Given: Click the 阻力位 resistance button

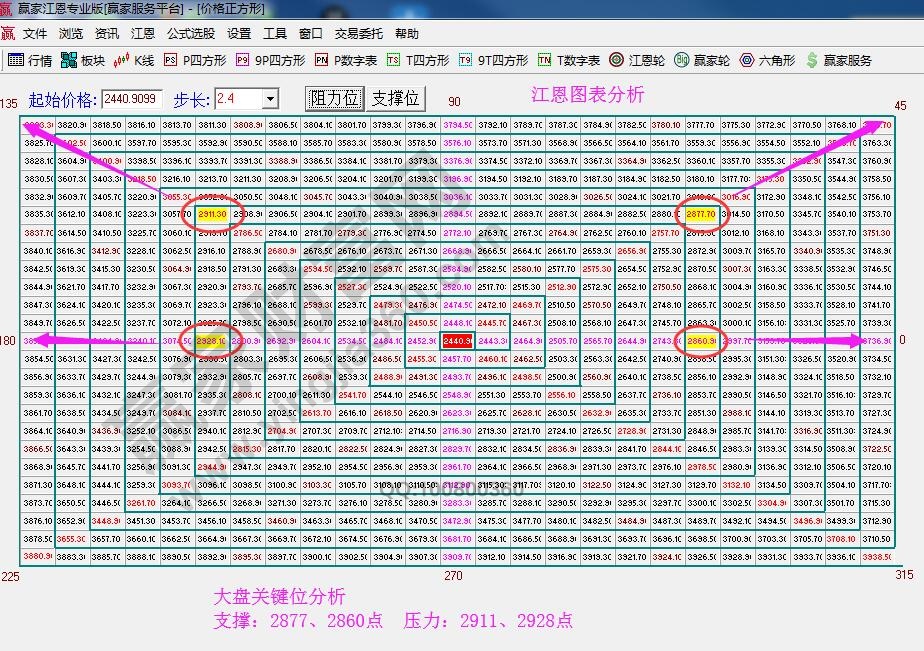Looking at the screenshot, I should pyautogui.click(x=333, y=98).
